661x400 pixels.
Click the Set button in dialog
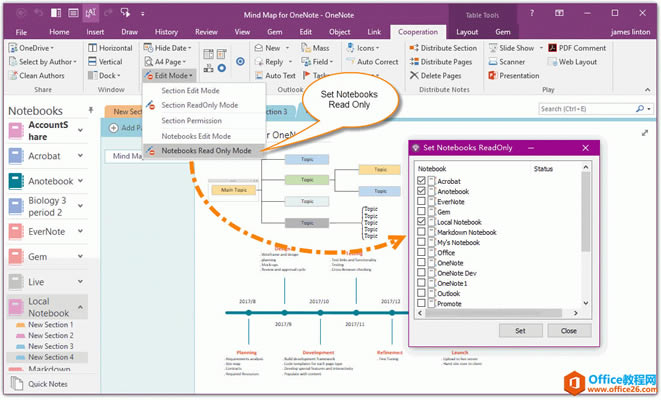click(521, 331)
